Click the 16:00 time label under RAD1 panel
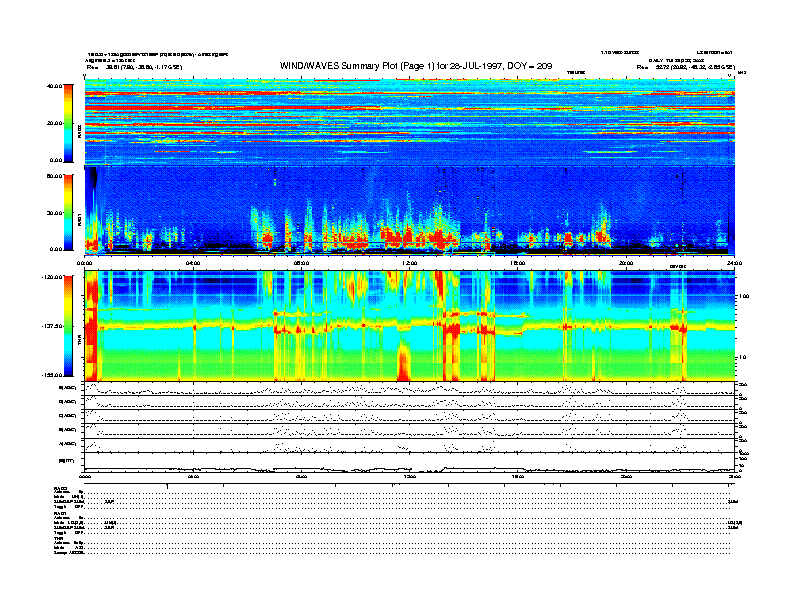The height and width of the screenshot is (612, 792). click(518, 263)
